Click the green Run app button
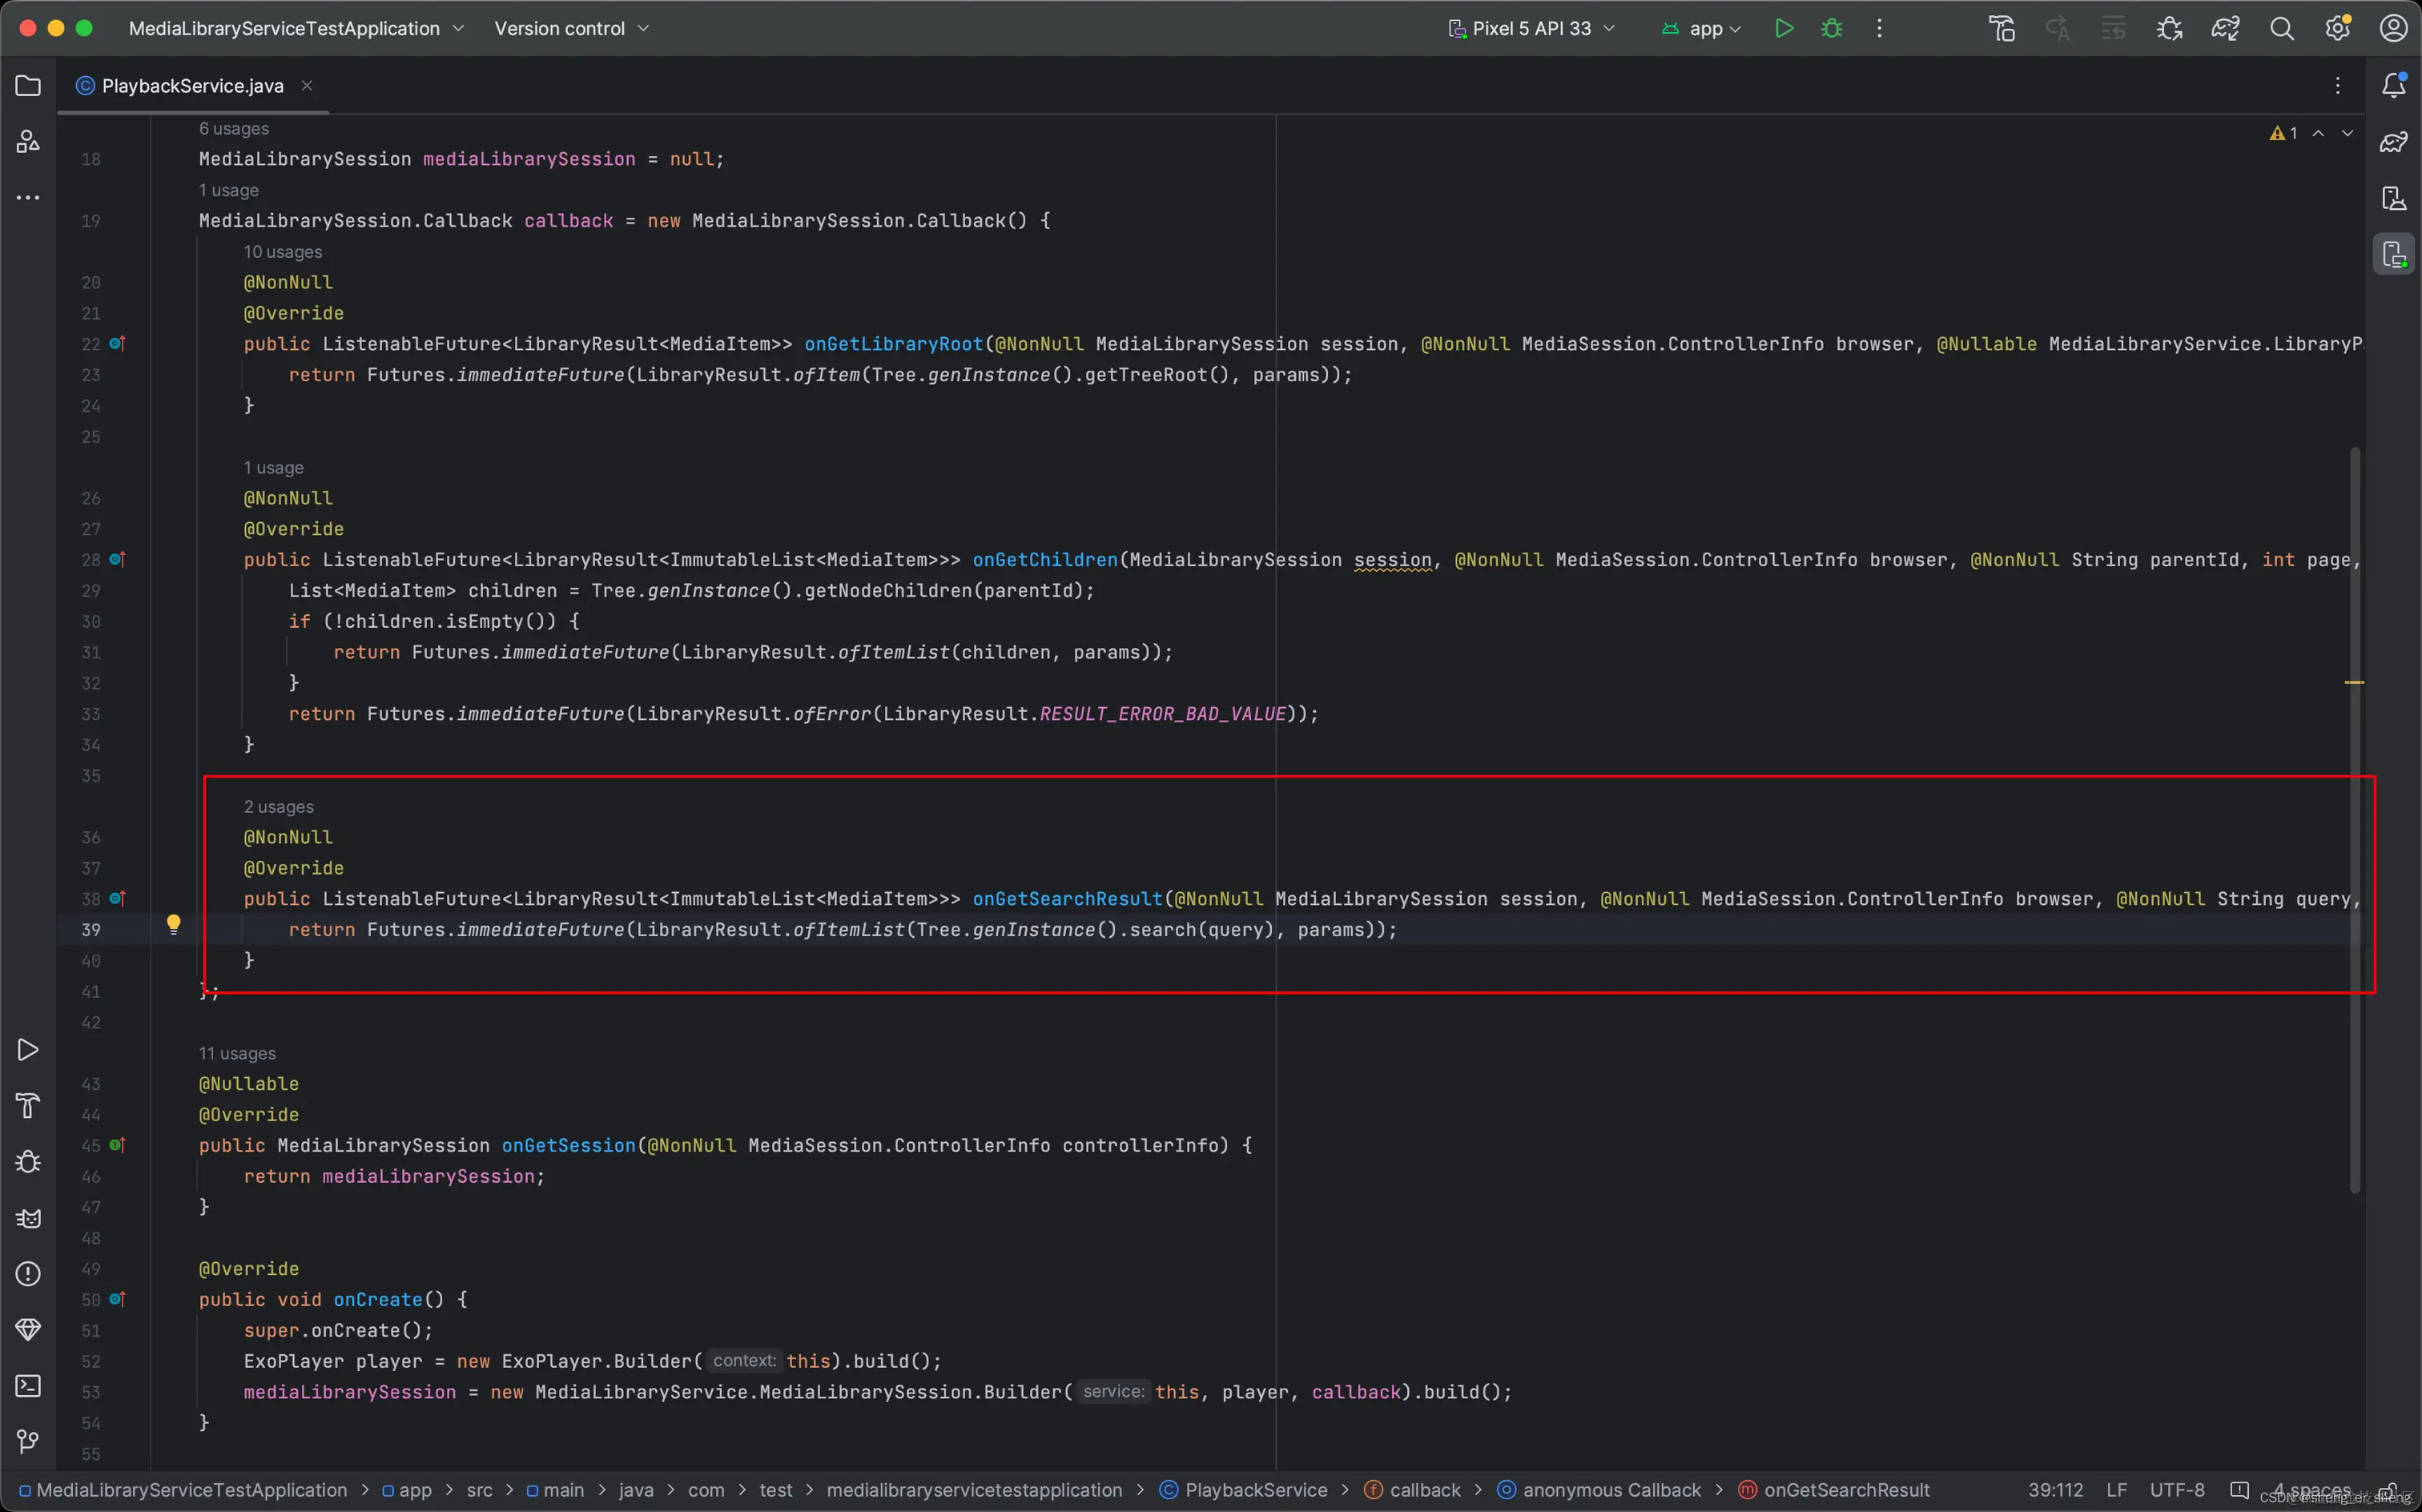This screenshot has width=2422, height=1512. [x=1783, y=28]
